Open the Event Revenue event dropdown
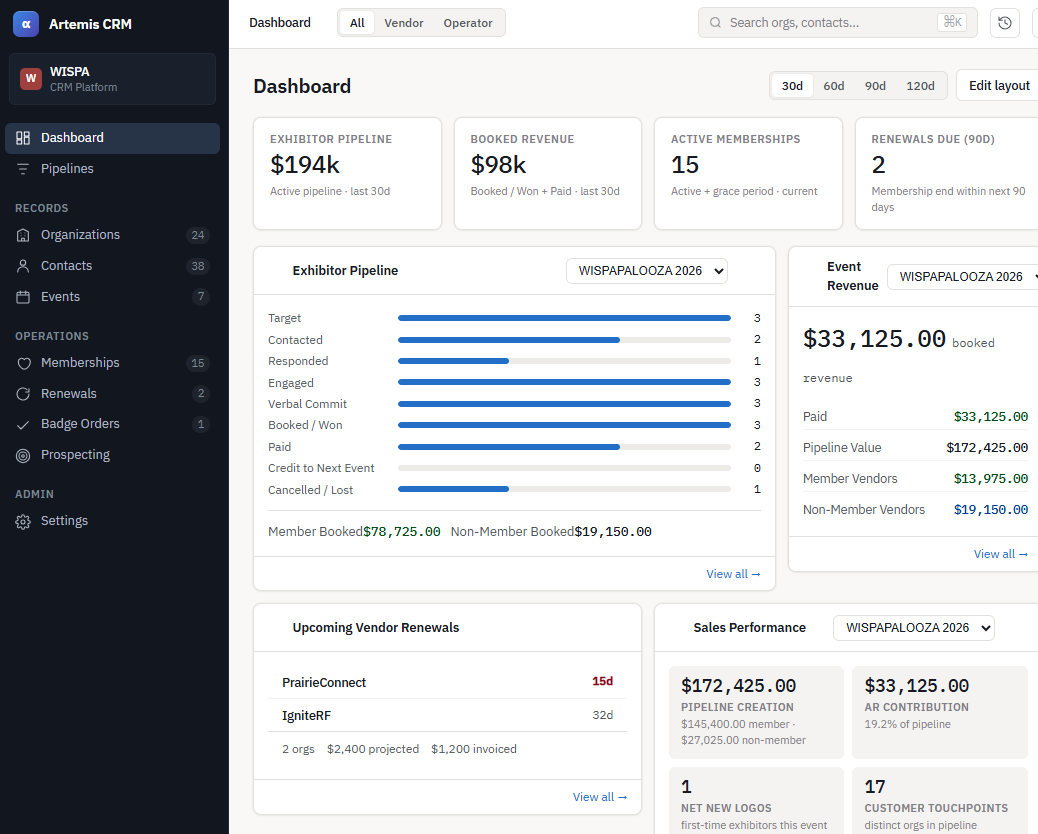 (963, 277)
